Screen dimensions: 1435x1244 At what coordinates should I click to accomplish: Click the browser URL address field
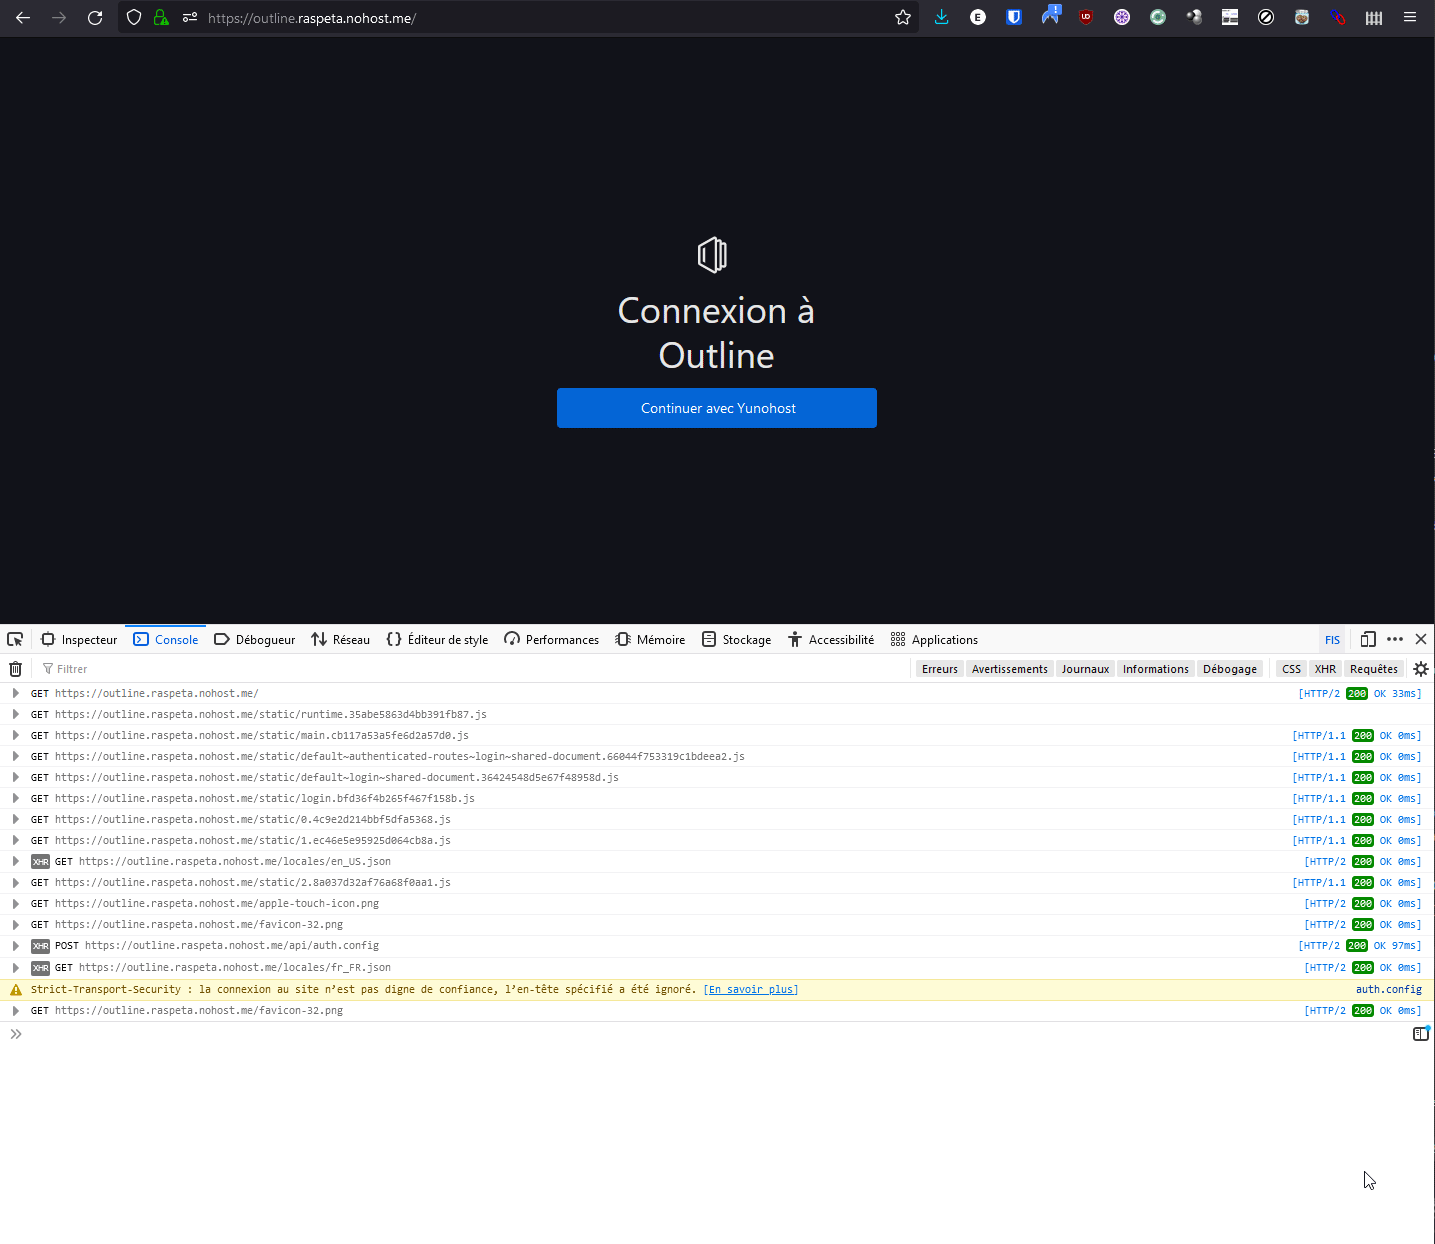545,17
